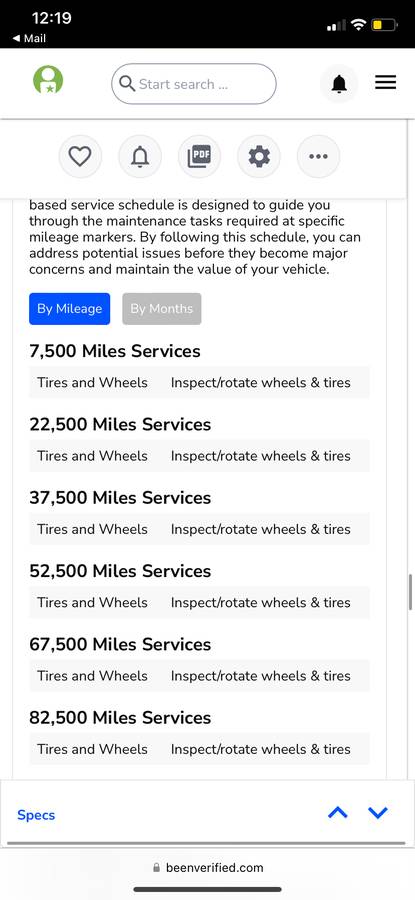Open the Specs section label
Image resolution: width=415 pixels, height=900 pixels.
(x=36, y=815)
